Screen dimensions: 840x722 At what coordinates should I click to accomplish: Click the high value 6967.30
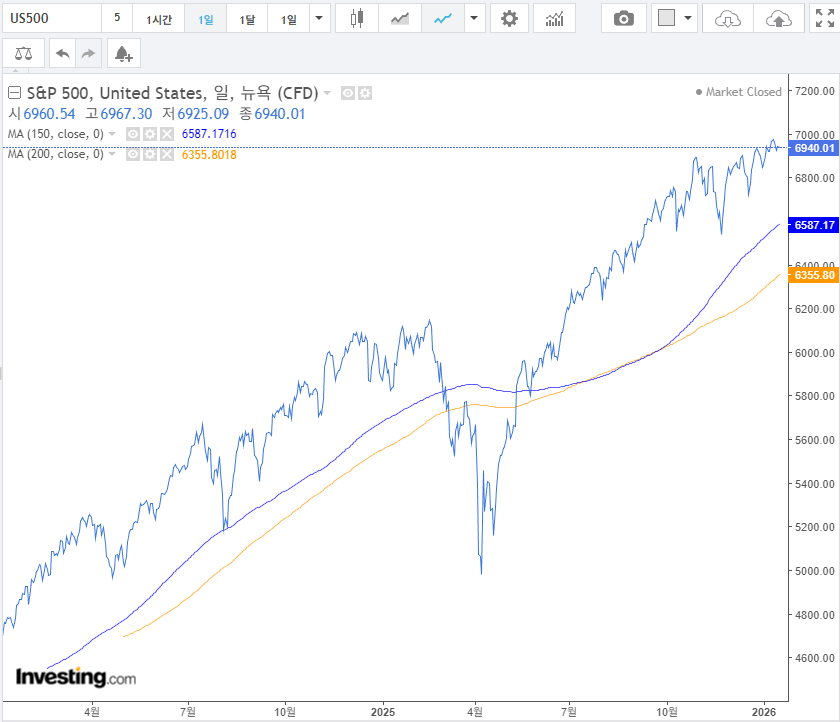pos(126,114)
